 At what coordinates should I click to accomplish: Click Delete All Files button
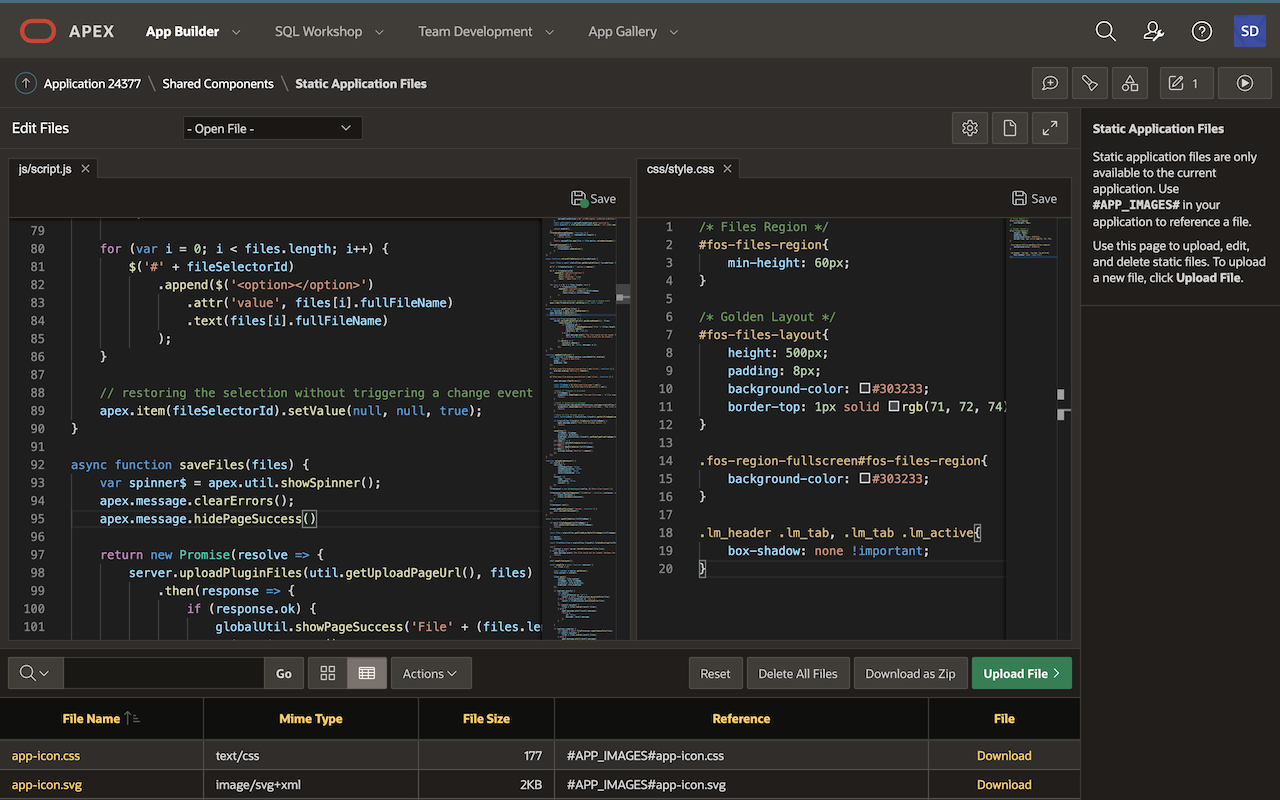coord(798,673)
